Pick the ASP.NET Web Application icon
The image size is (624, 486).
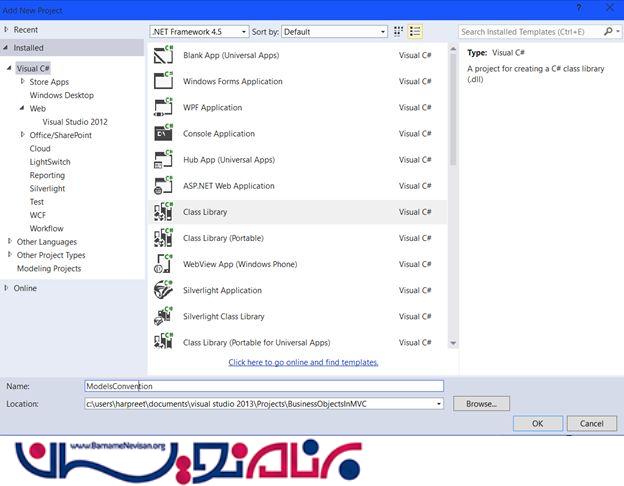tap(164, 185)
